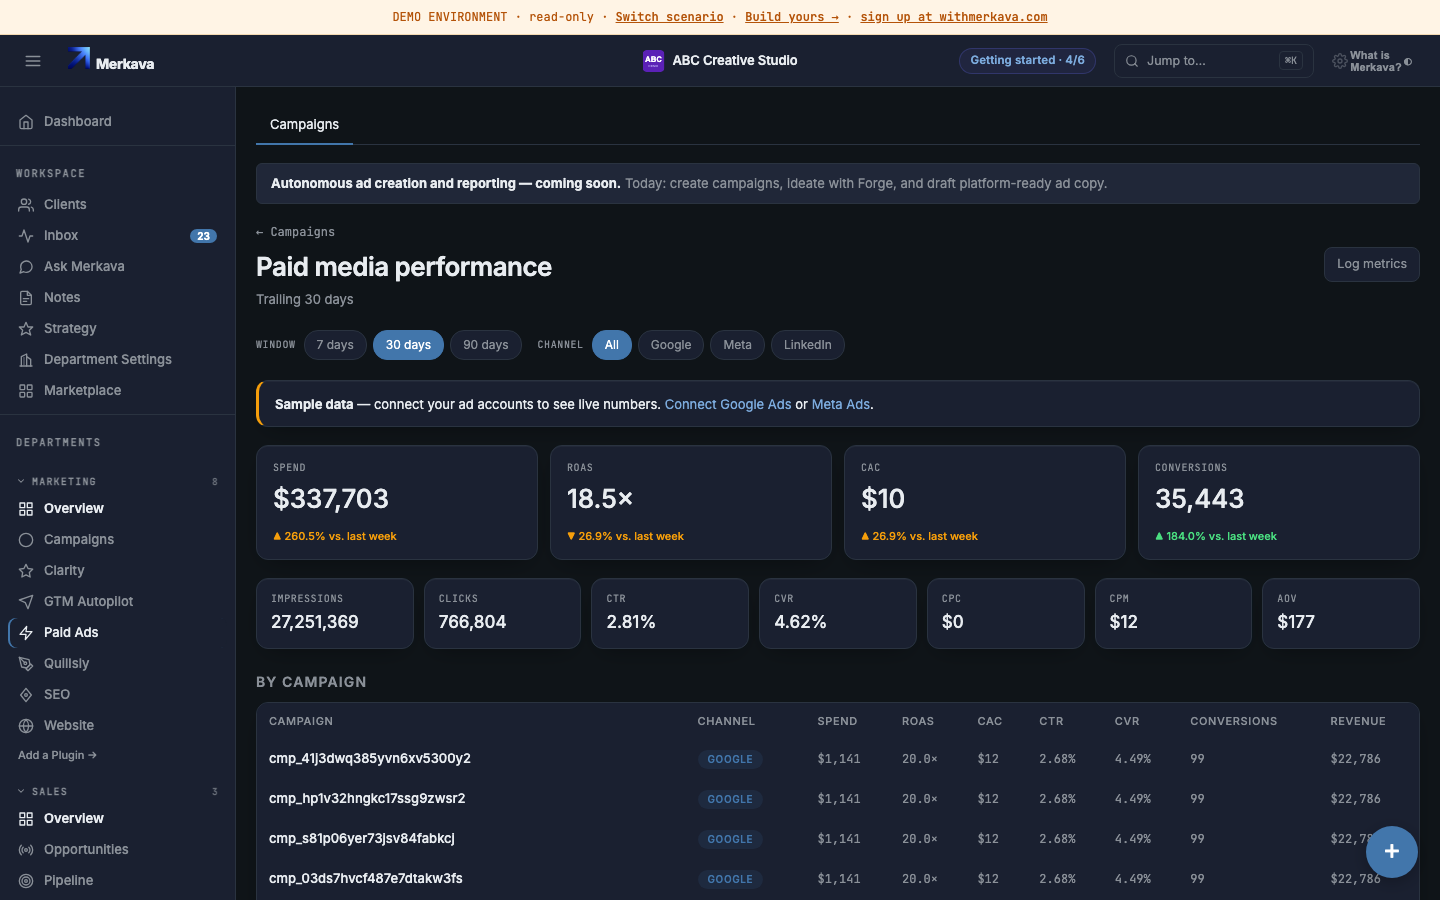Open Sales Overview grid icon
1440x900 pixels.
click(26, 819)
